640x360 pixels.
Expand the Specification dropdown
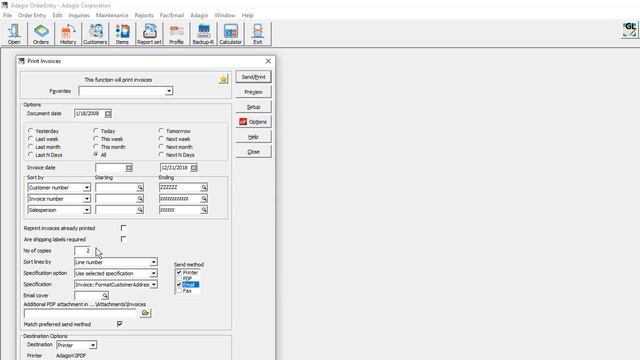(153, 284)
